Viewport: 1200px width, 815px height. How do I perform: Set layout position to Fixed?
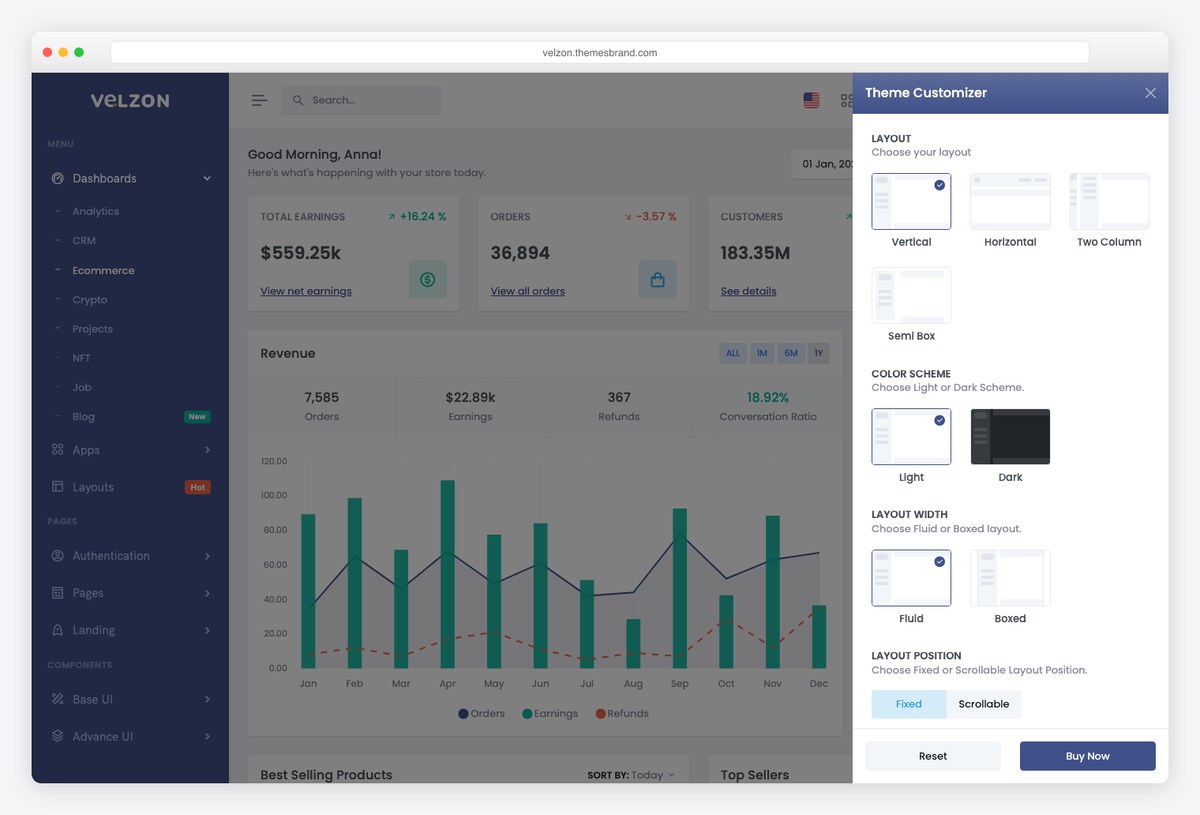pyautogui.click(x=909, y=704)
